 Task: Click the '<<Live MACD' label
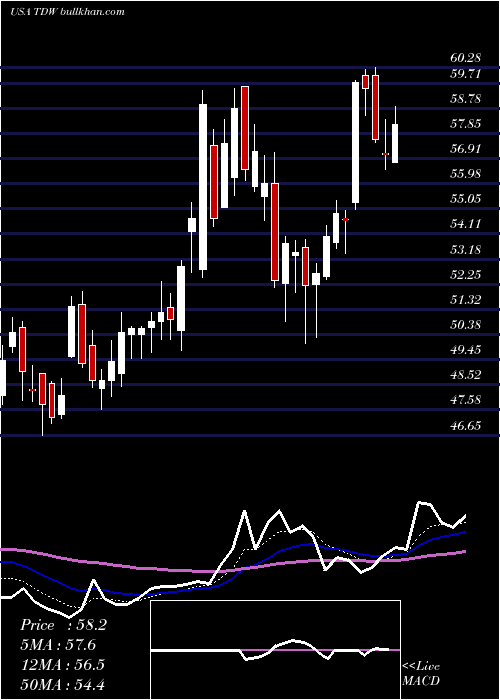[x=421, y=673]
